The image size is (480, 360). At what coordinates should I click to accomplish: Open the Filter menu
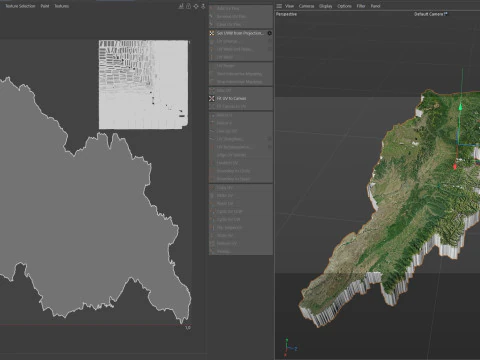pos(361,6)
